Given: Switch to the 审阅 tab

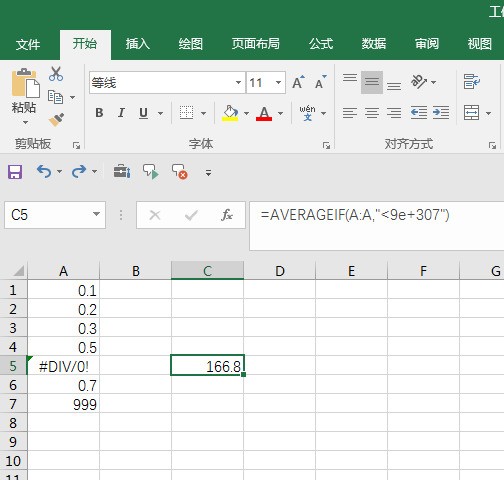Looking at the screenshot, I should click(427, 43).
